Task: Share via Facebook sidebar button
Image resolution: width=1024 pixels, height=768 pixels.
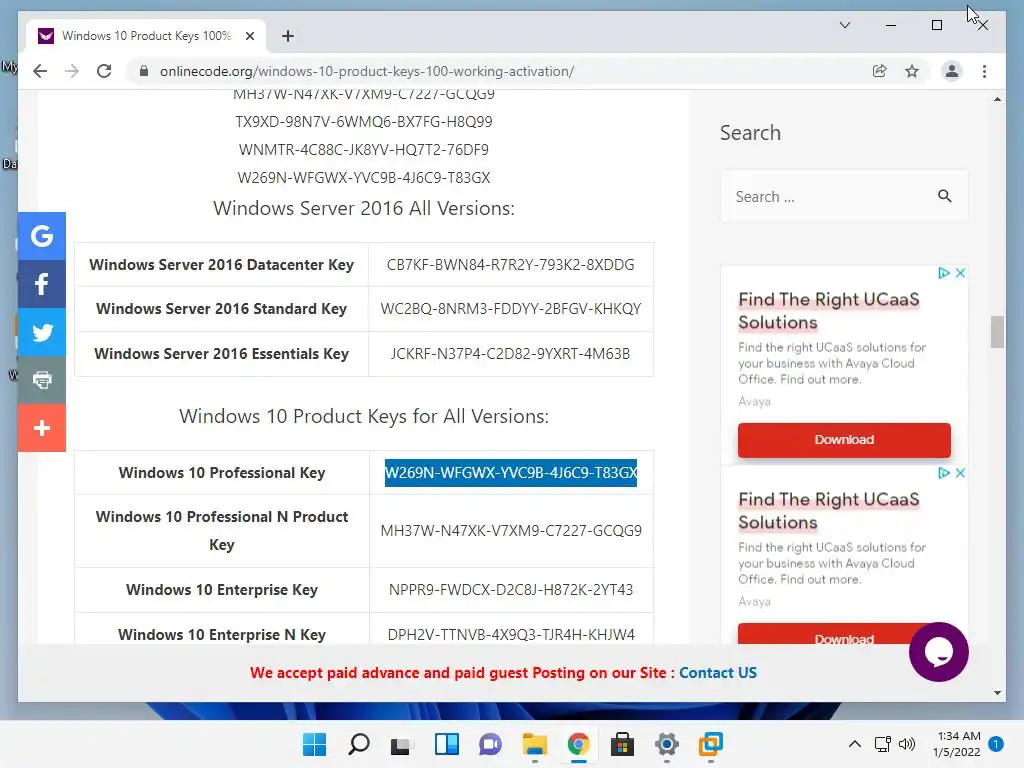Action: coord(42,284)
